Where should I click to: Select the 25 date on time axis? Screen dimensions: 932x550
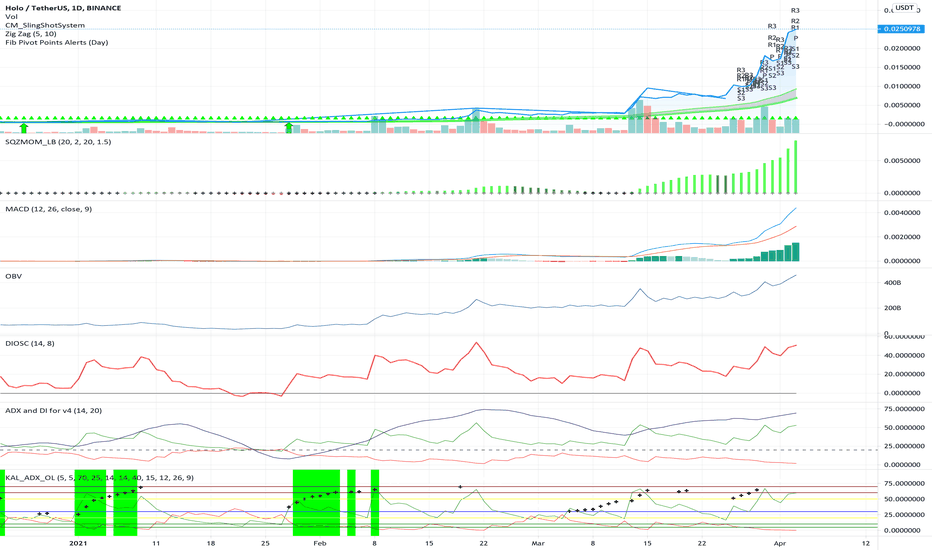265,543
